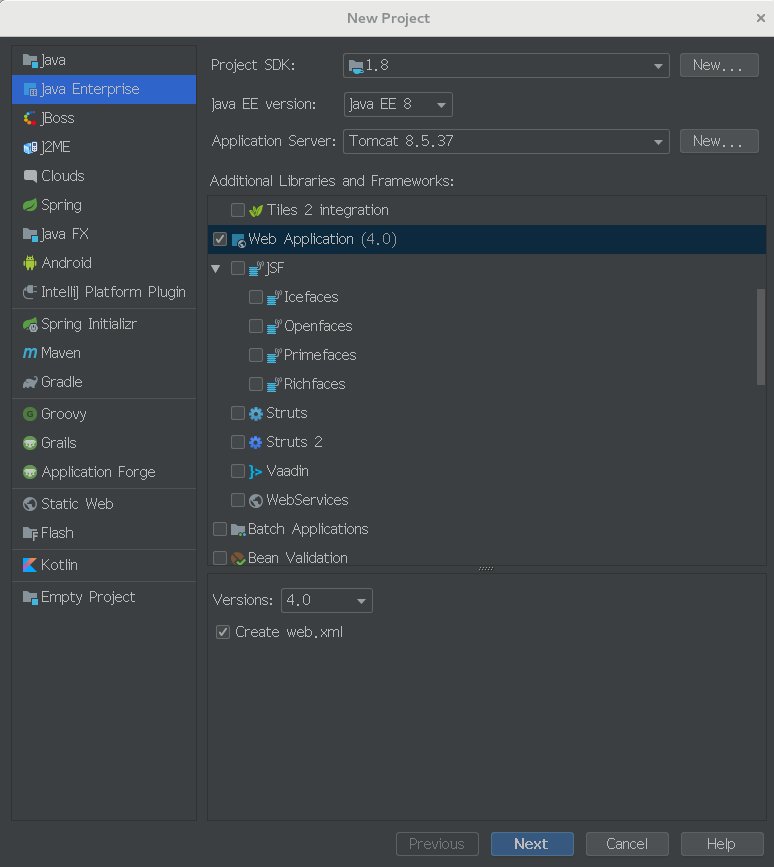
Task: Close the New Project dialog
Action: pyautogui.click(x=761, y=18)
